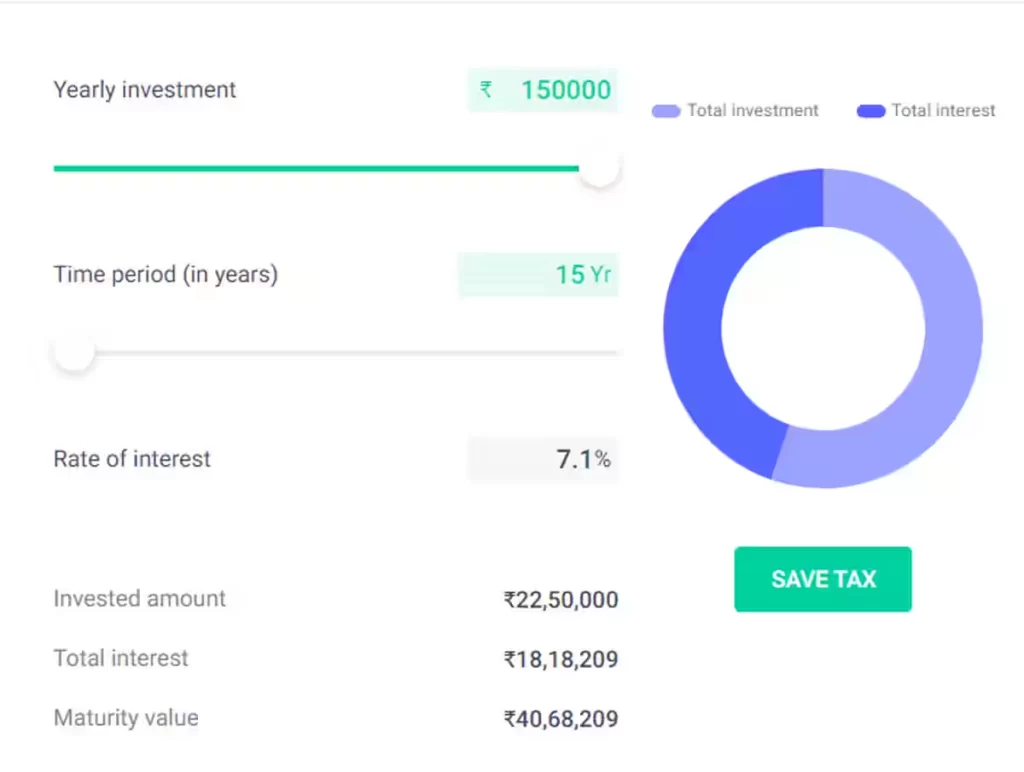Click the rupee symbol in investment field
Screen dimensions: 1024x772
click(x=486, y=89)
